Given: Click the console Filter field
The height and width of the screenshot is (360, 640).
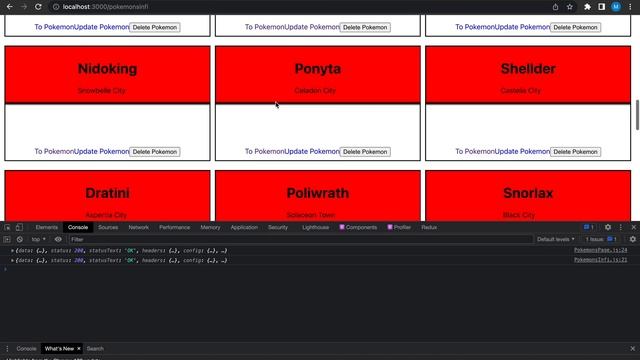Looking at the screenshot, I should pos(300,239).
